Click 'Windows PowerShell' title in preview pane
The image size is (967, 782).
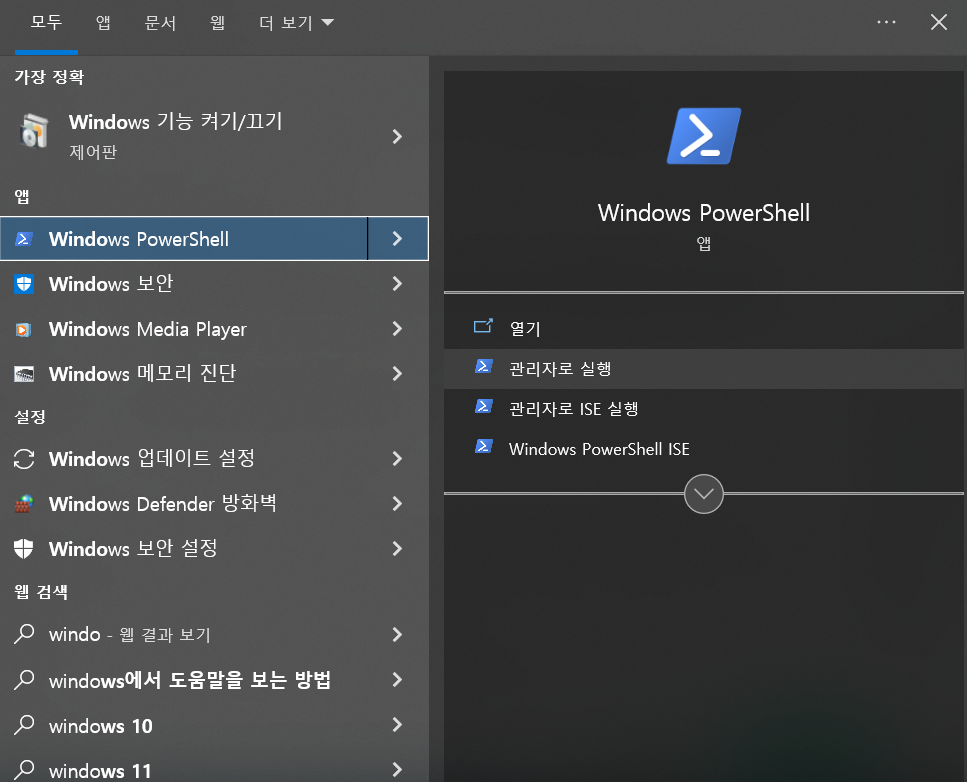[x=704, y=213]
